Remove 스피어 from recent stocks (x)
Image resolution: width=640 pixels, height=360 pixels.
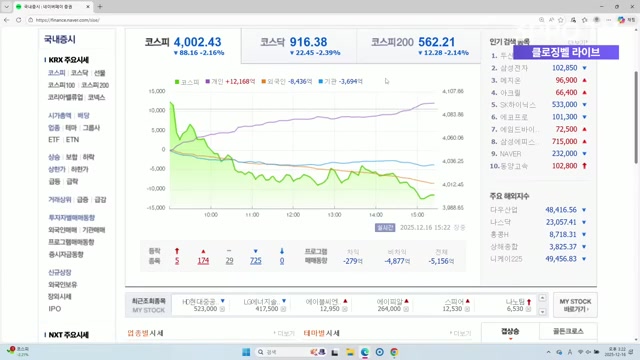pyautogui.click(x=467, y=309)
